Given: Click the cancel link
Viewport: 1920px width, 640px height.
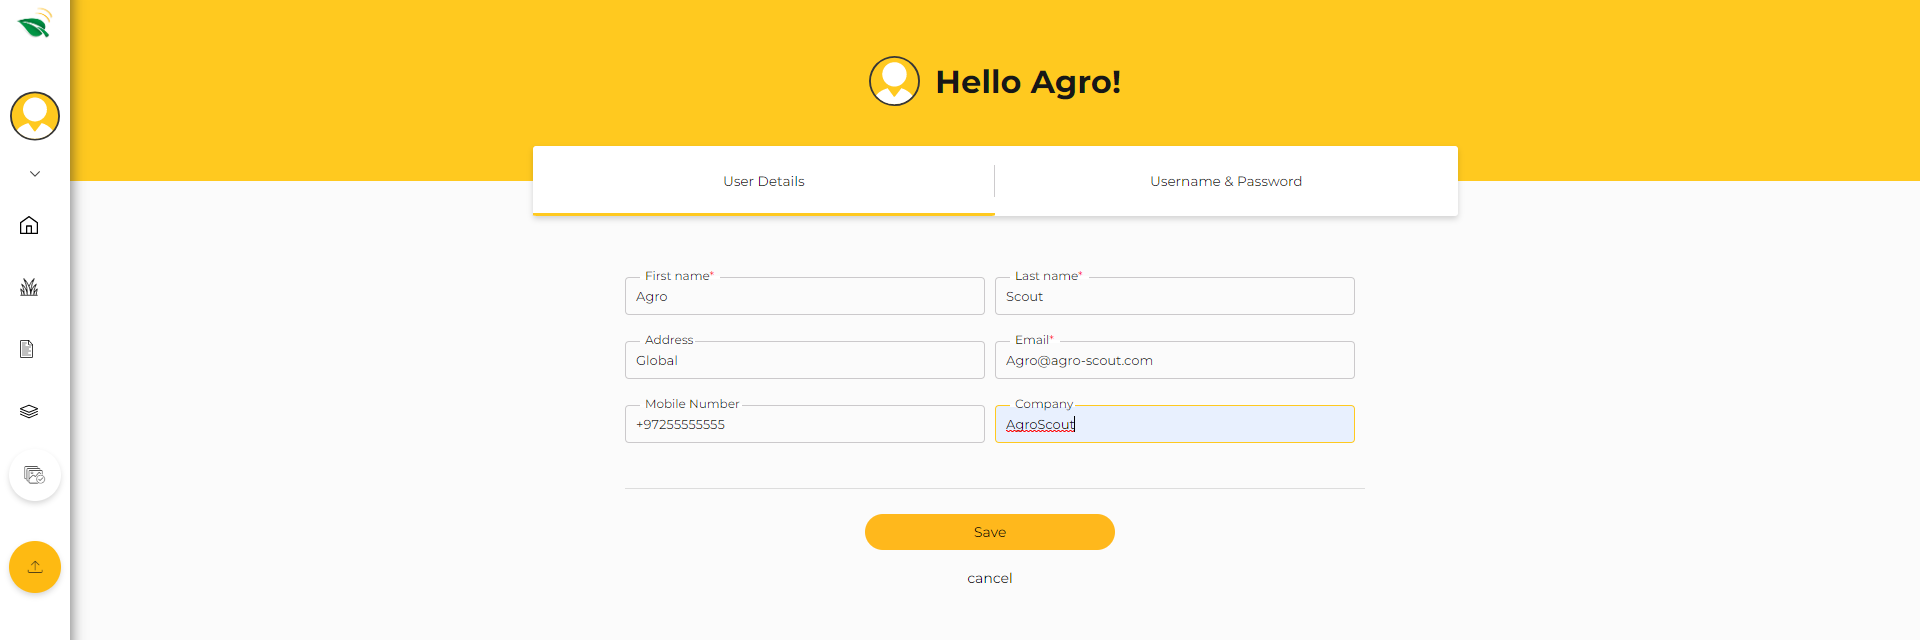Looking at the screenshot, I should [990, 578].
